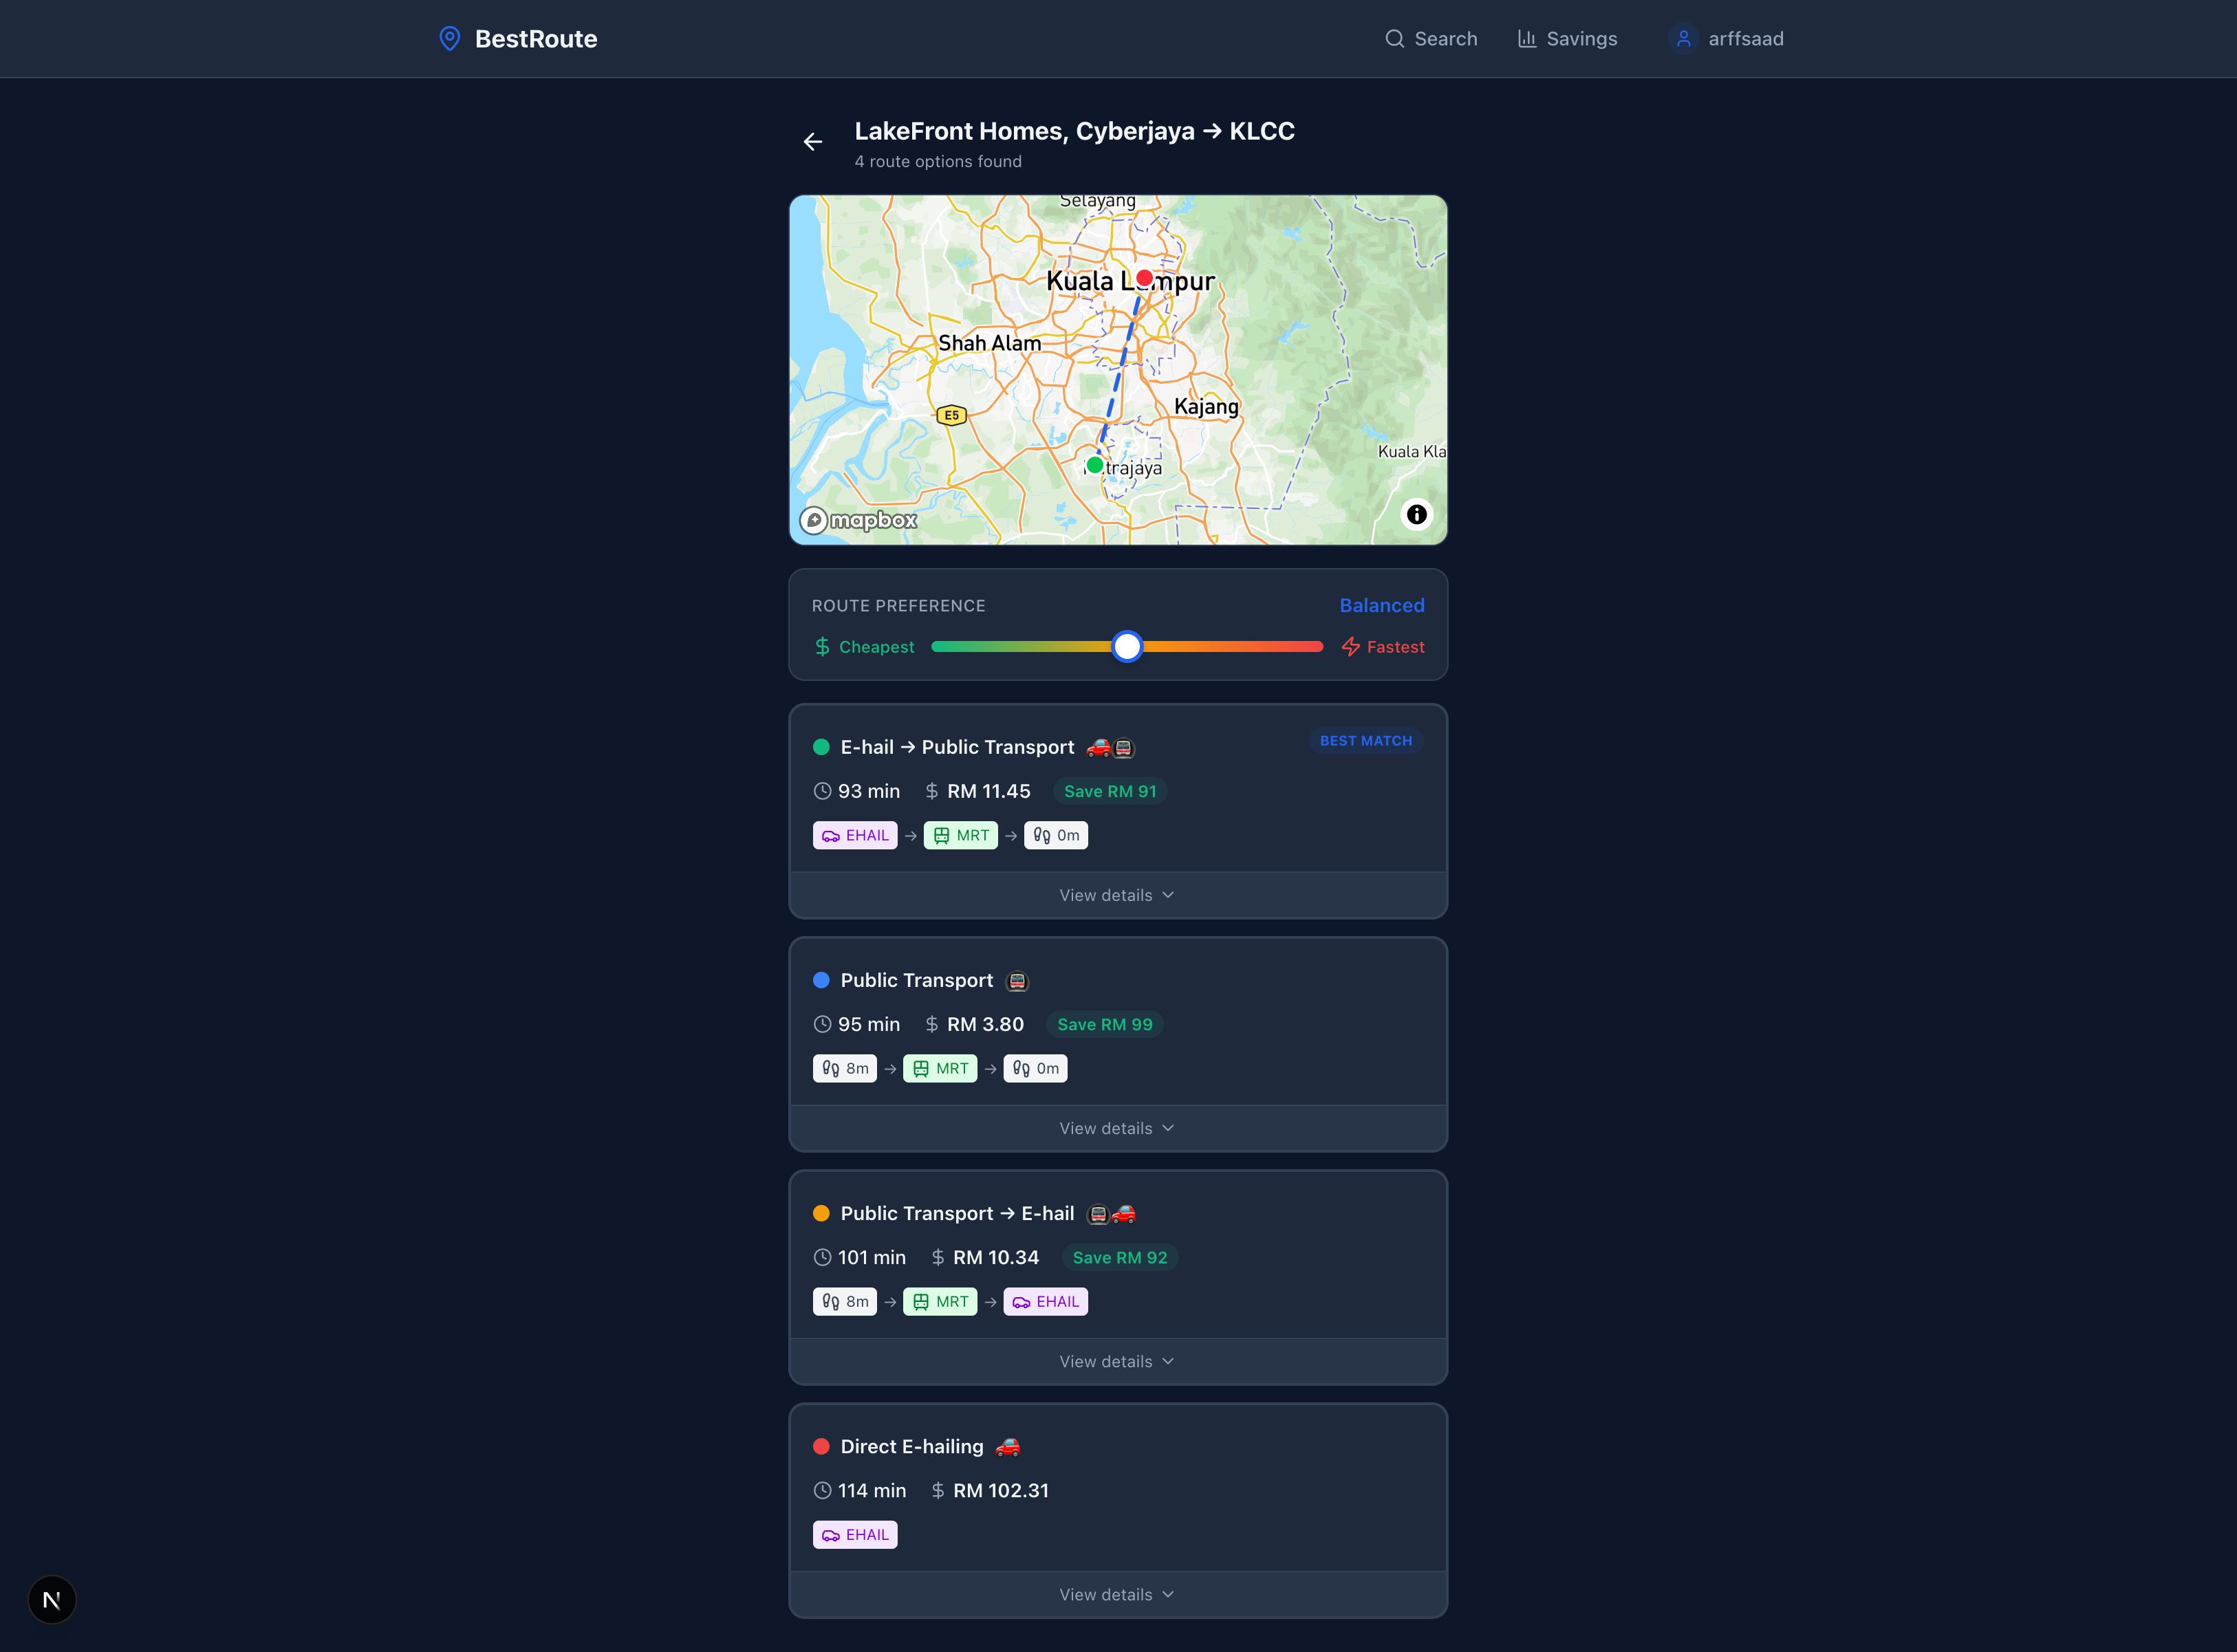Expand details for E-hail → Public Transport route
This screenshot has width=2237, height=1652.
pyautogui.click(x=1117, y=895)
